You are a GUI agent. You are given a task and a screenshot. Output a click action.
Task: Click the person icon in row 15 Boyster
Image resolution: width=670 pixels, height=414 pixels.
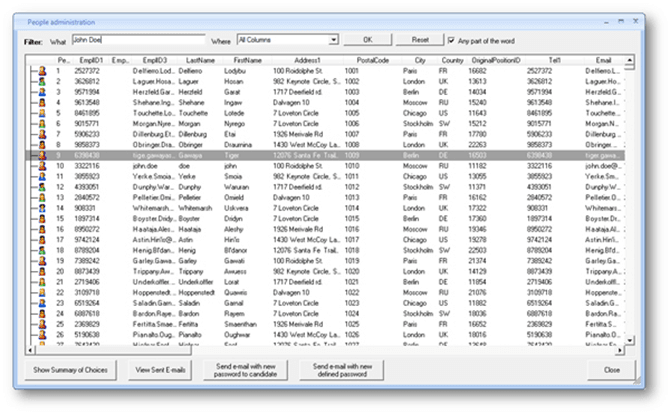point(42,219)
